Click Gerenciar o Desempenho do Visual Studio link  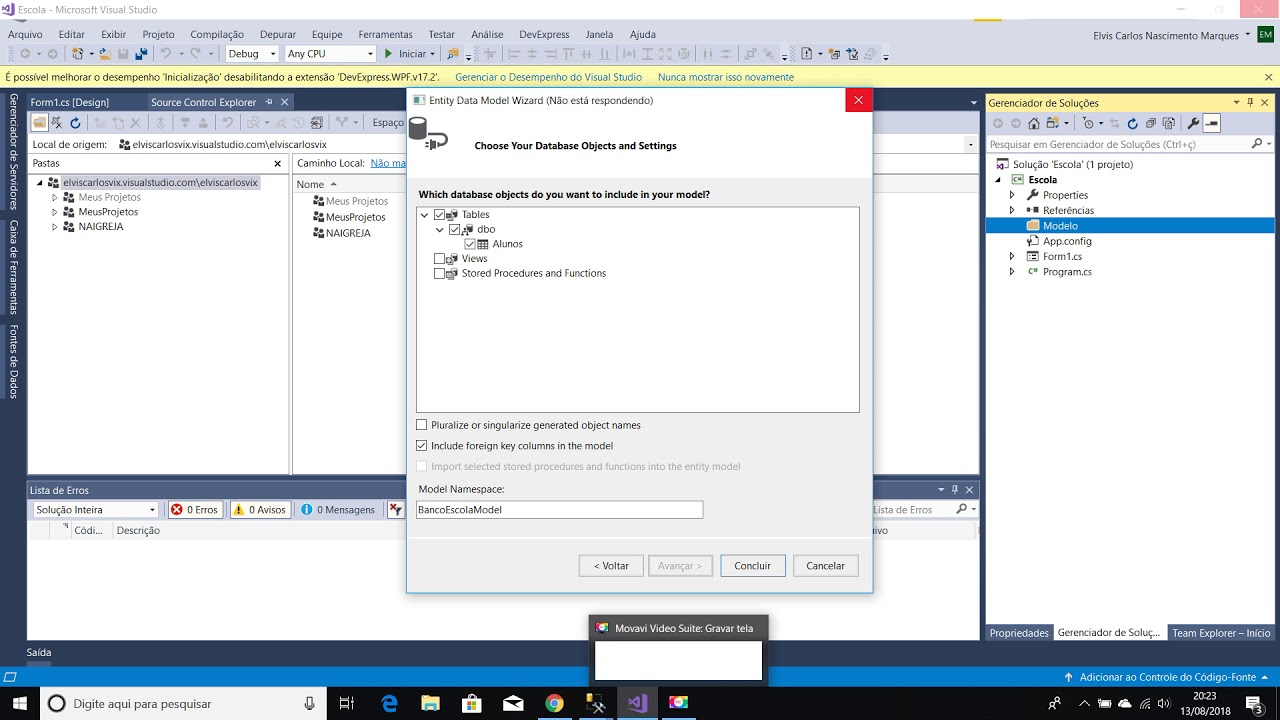tap(548, 77)
